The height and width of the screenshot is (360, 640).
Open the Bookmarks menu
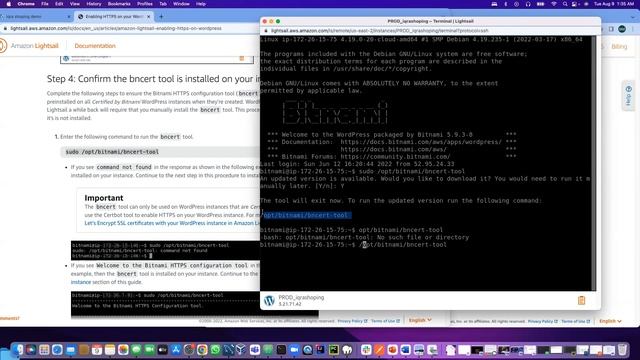coord(119,4)
